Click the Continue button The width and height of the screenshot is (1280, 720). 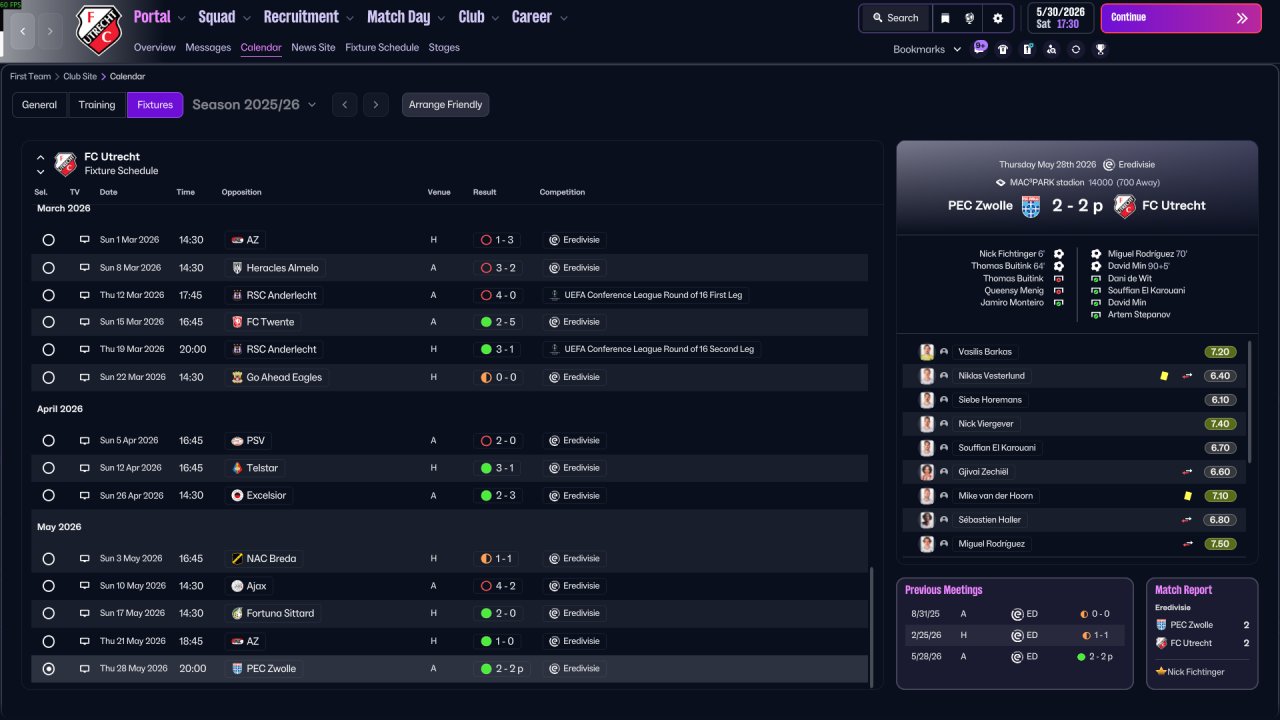pos(1181,18)
